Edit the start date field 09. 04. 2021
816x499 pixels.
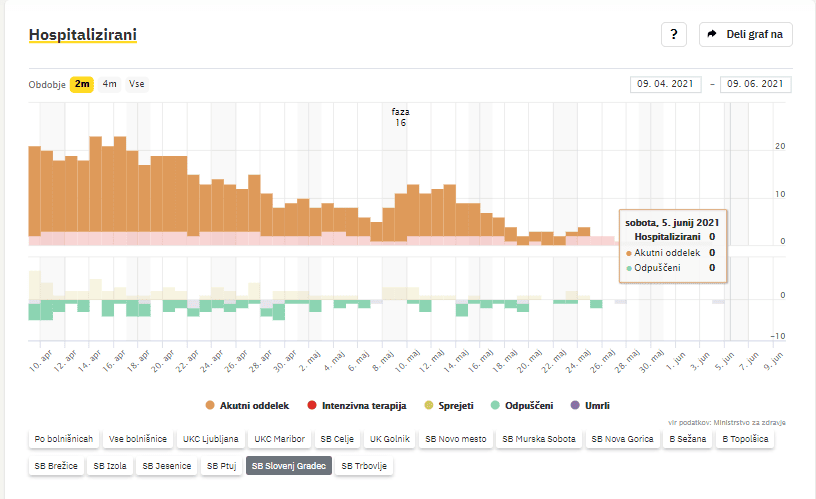[665, 84]
